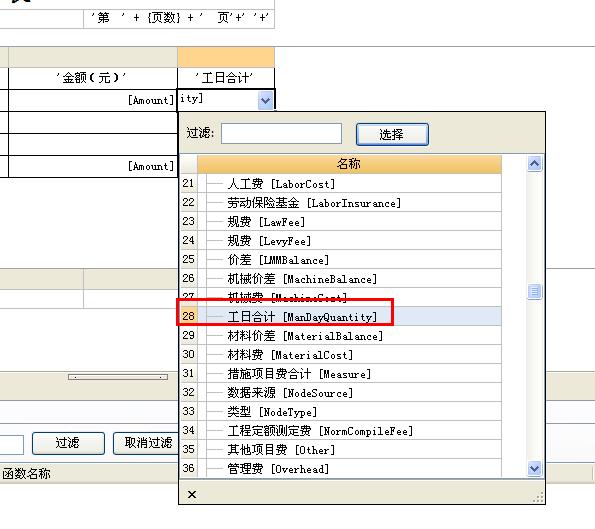The height and width of the screenshot is (529, 595).
Task: Click the page number expression cell
Action: click(x=179, y=18)
